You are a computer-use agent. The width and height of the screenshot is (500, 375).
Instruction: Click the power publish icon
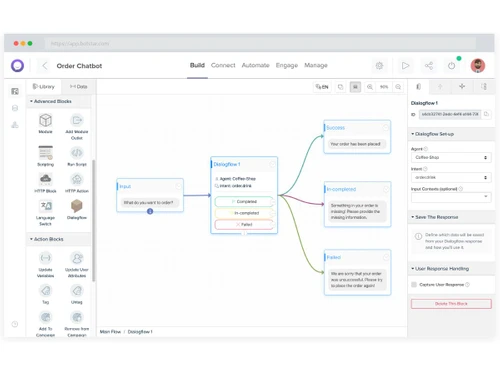point(451,66)
